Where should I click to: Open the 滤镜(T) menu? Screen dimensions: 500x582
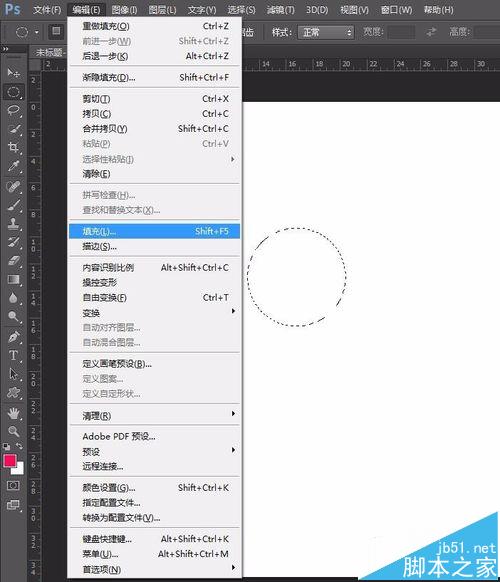point(281,10)
